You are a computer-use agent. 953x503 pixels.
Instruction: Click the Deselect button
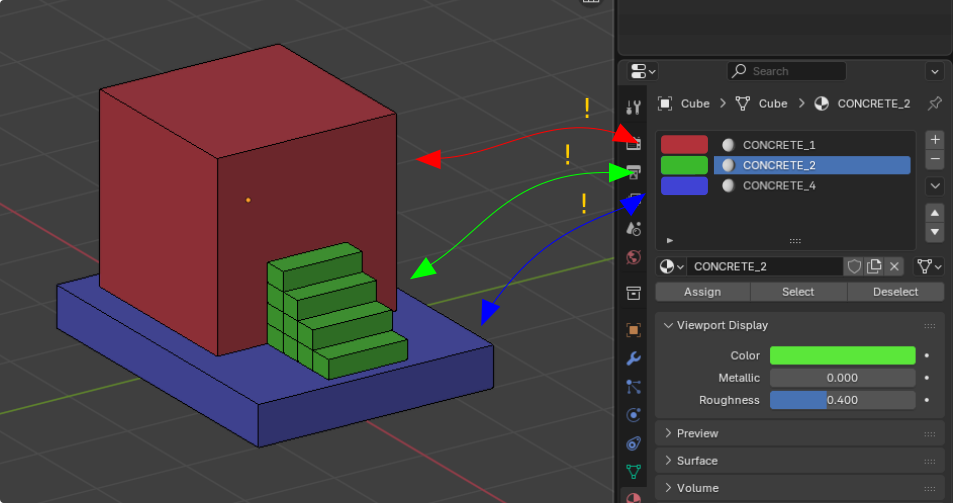(895, 292)
